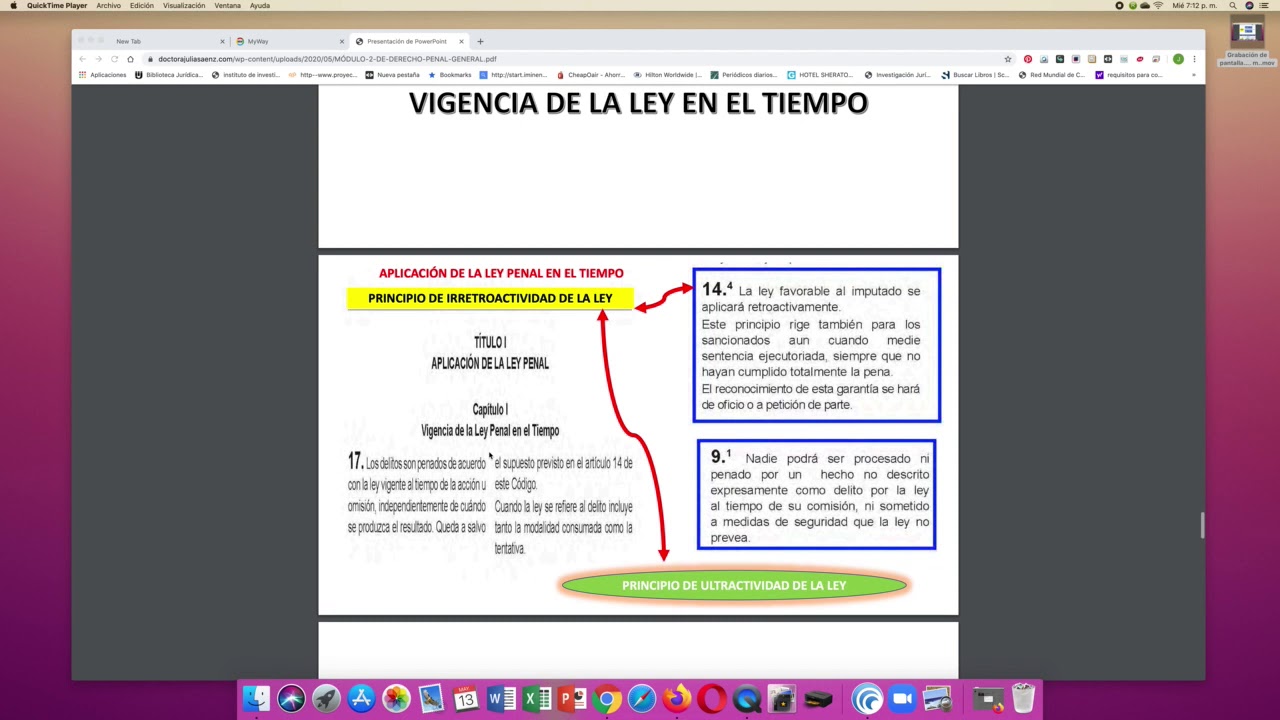Open the Visualización menu

pyautogui.click(x=184, y=6)
